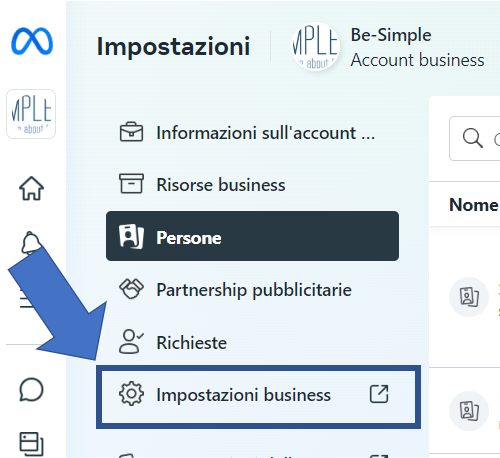The height and width of the screenshot is (458, 500).
Task: Click the gear icon of Impostazioni business
Action: (x=131, y=394)
